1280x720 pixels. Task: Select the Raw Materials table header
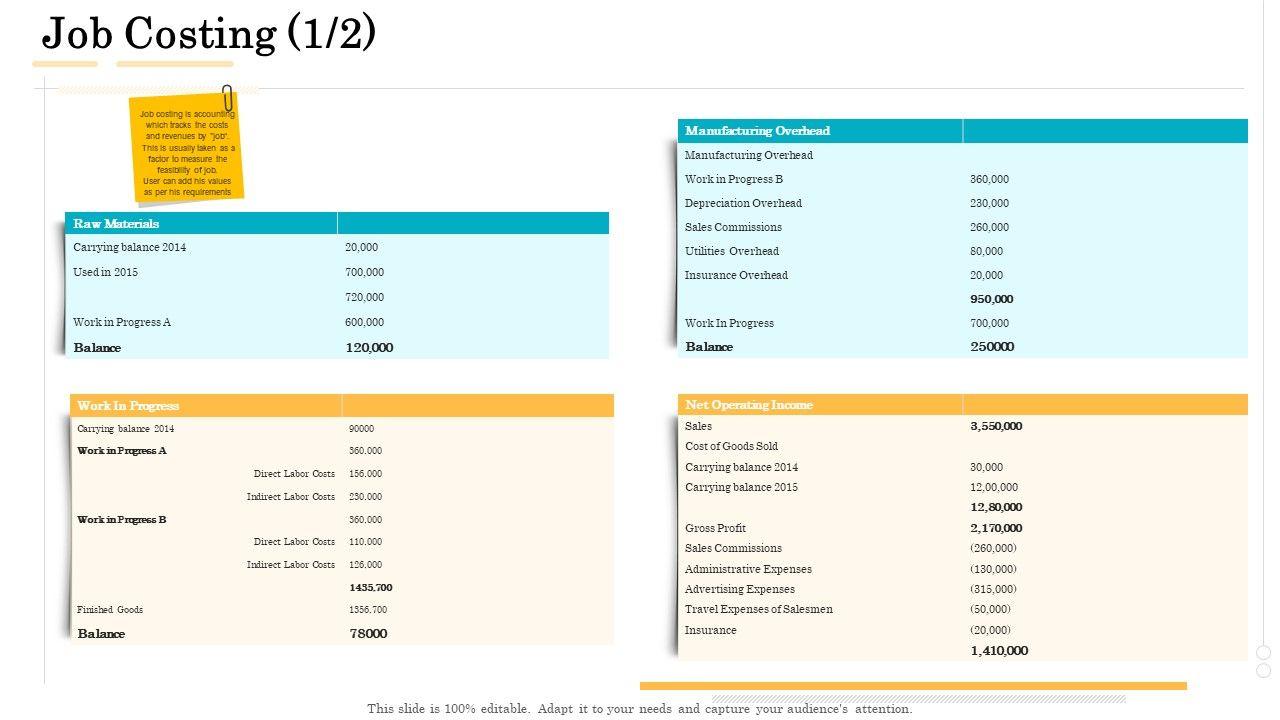click(337, 223)
